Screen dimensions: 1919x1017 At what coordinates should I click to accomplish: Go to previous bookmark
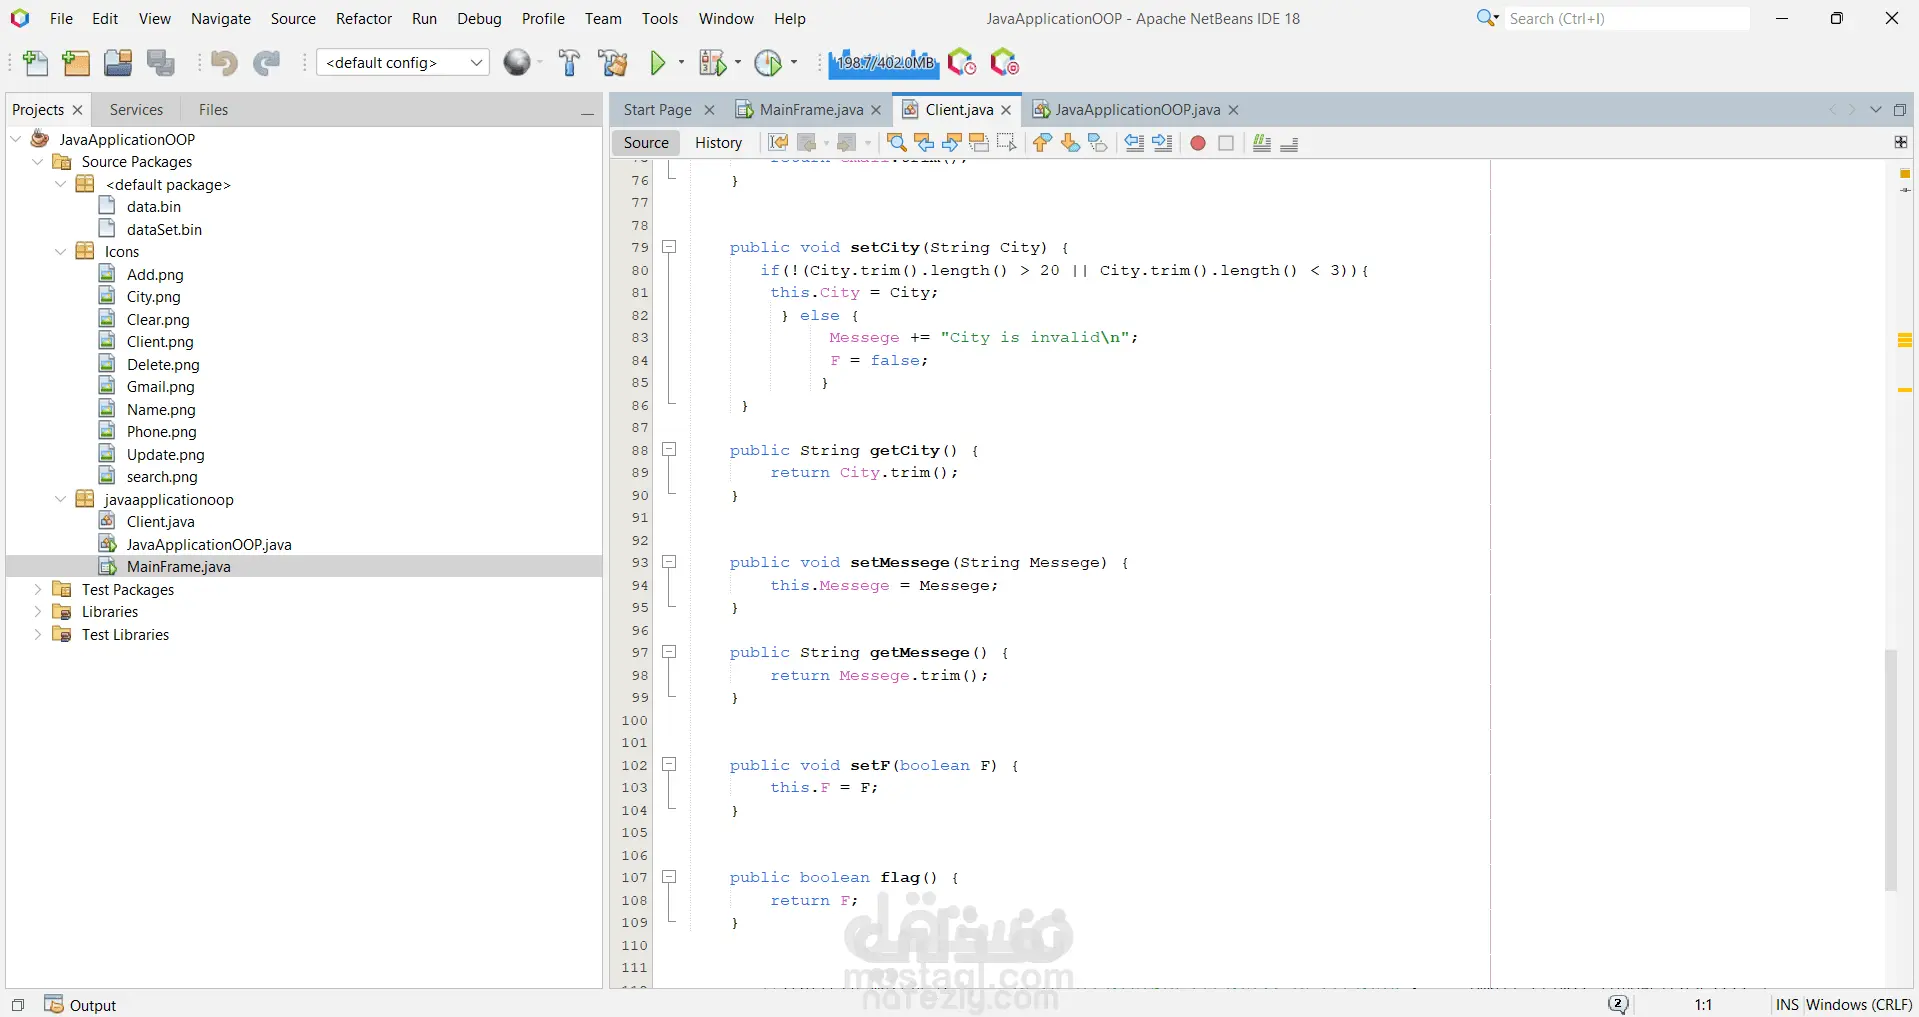point(1042,143)
